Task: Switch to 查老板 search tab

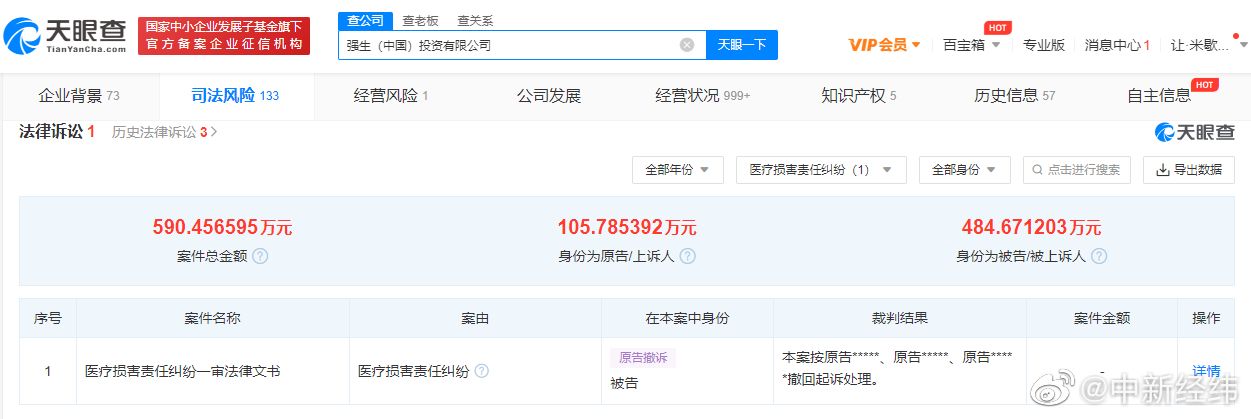Action: point(420,20)
